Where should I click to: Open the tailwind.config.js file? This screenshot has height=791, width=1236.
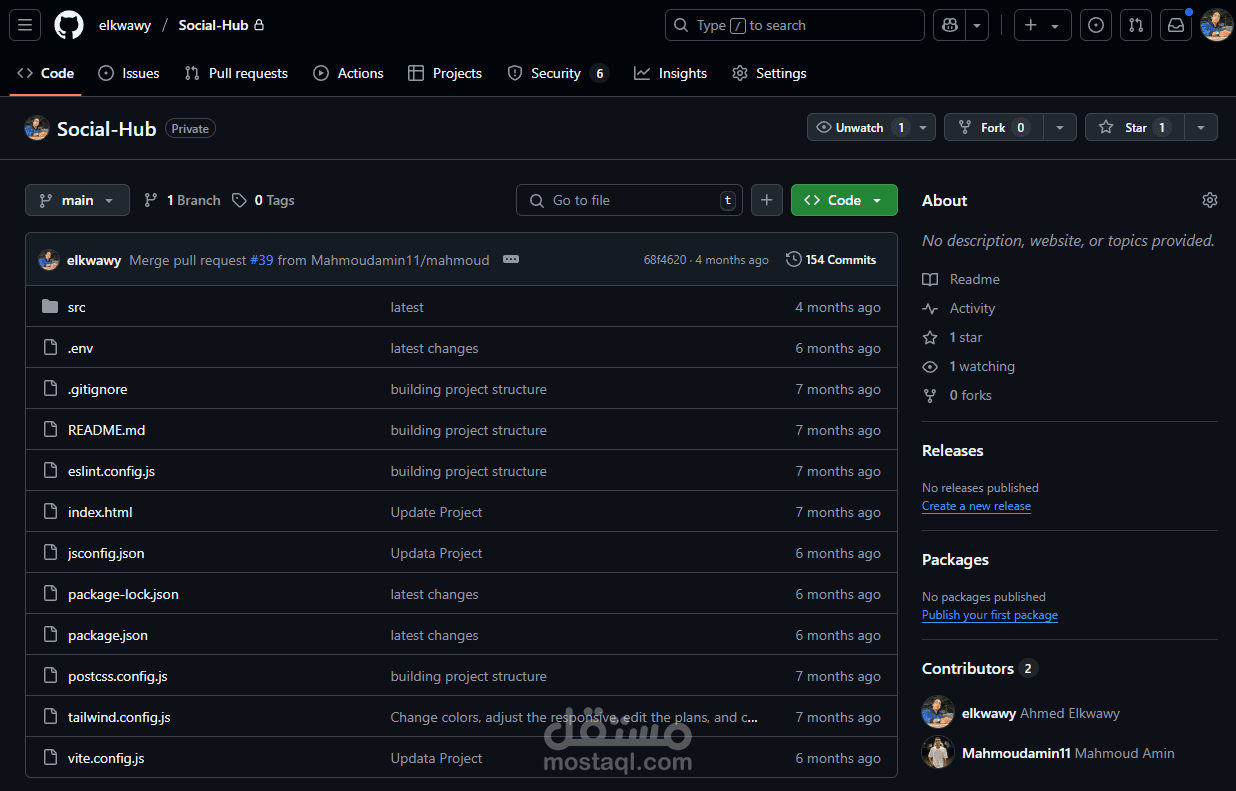click(119, 717)
